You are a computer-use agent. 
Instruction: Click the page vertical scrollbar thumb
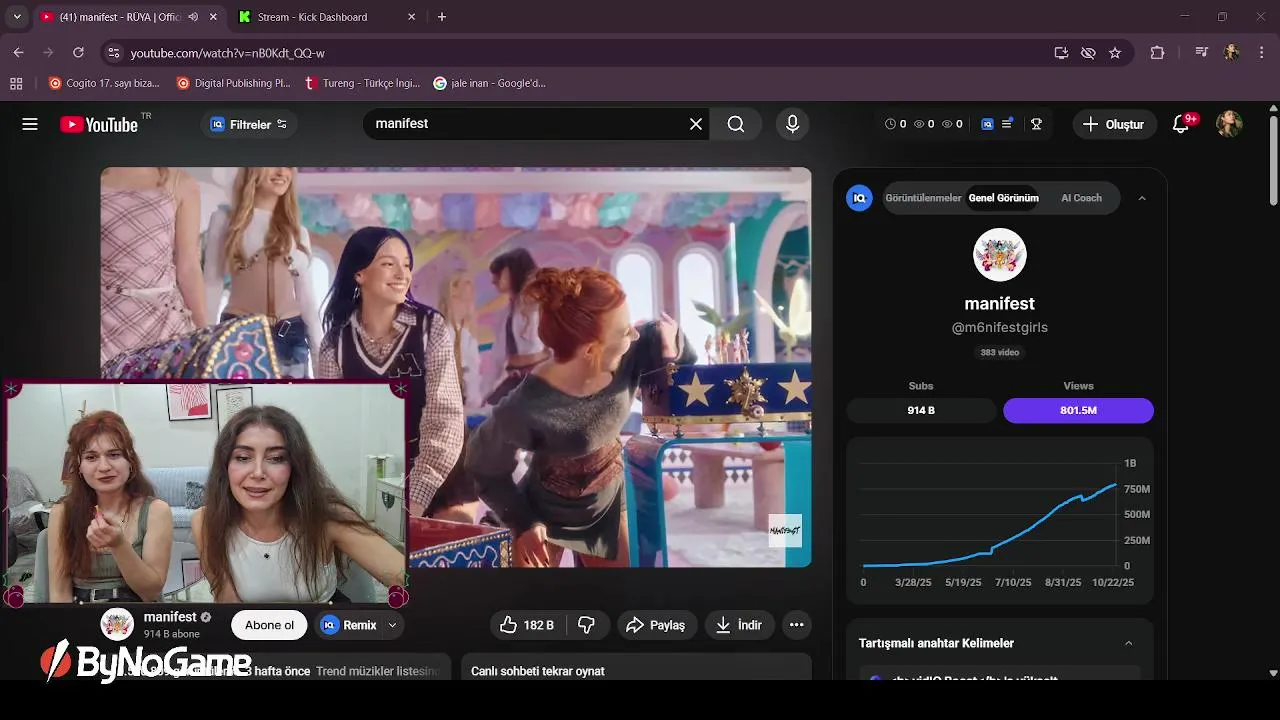(x=1273, y=160)
